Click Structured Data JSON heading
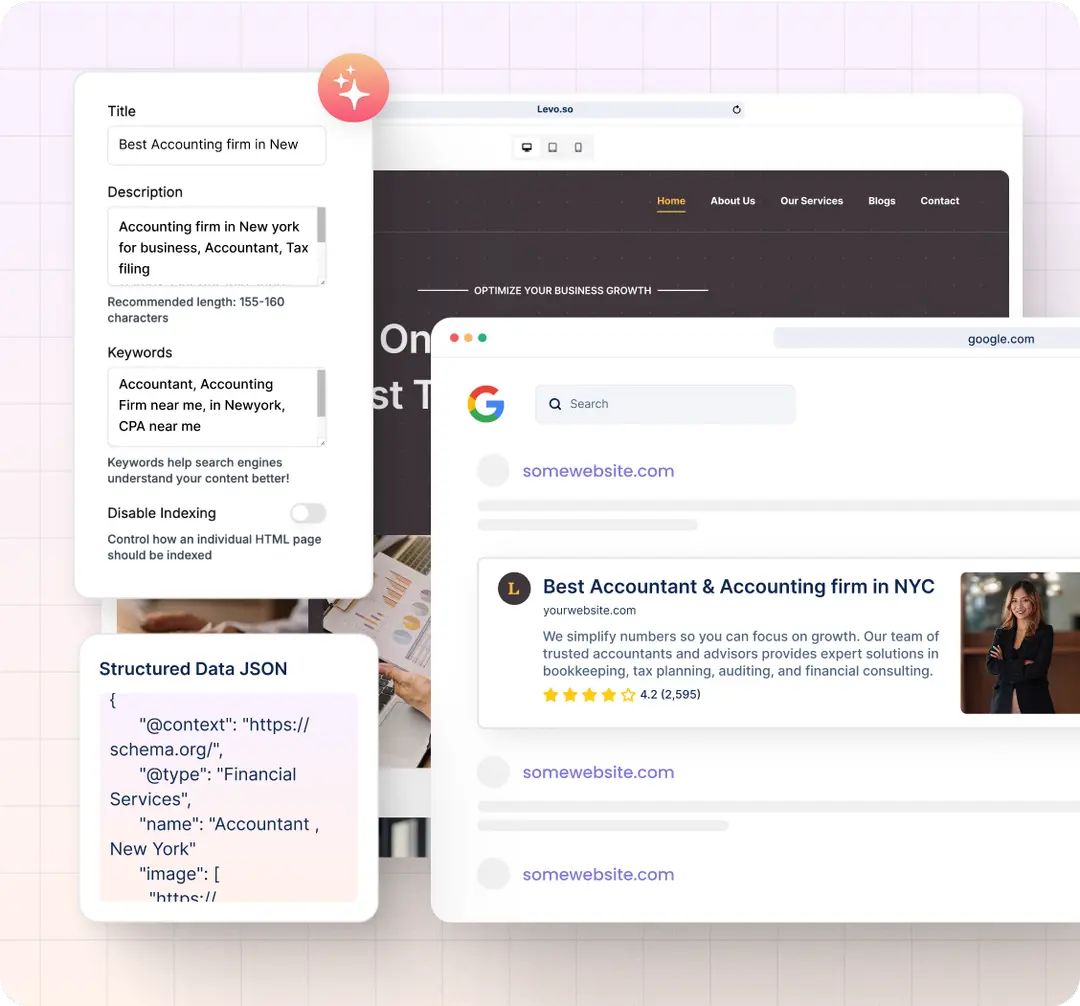1080x1006 pixels. point(193,669)
